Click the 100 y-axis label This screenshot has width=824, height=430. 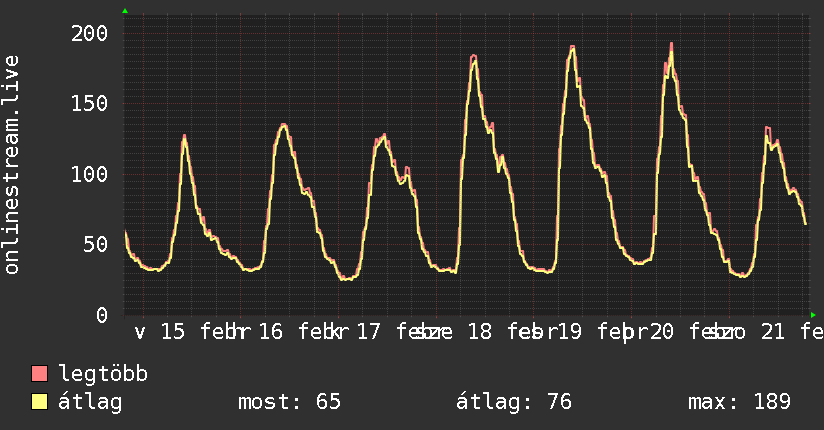89,174
